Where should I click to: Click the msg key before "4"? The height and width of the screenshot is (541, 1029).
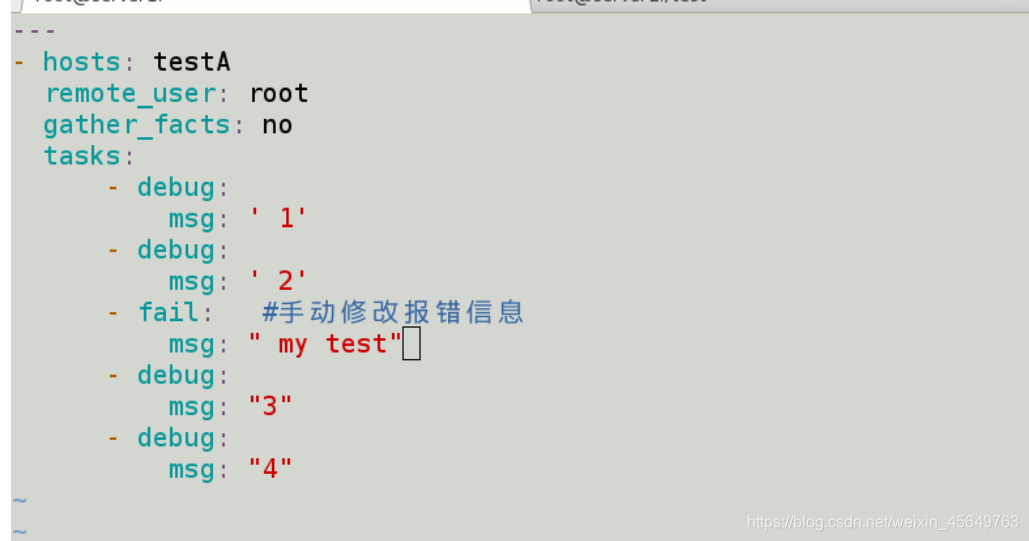point(198,471)
